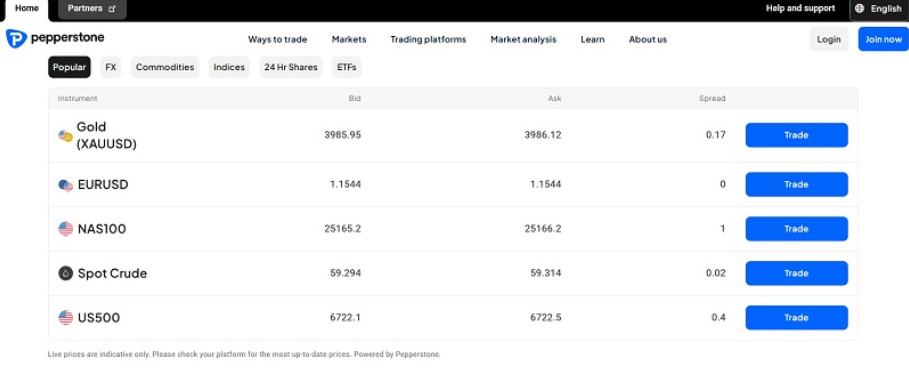Open the Partners tab

pos(92,9)
